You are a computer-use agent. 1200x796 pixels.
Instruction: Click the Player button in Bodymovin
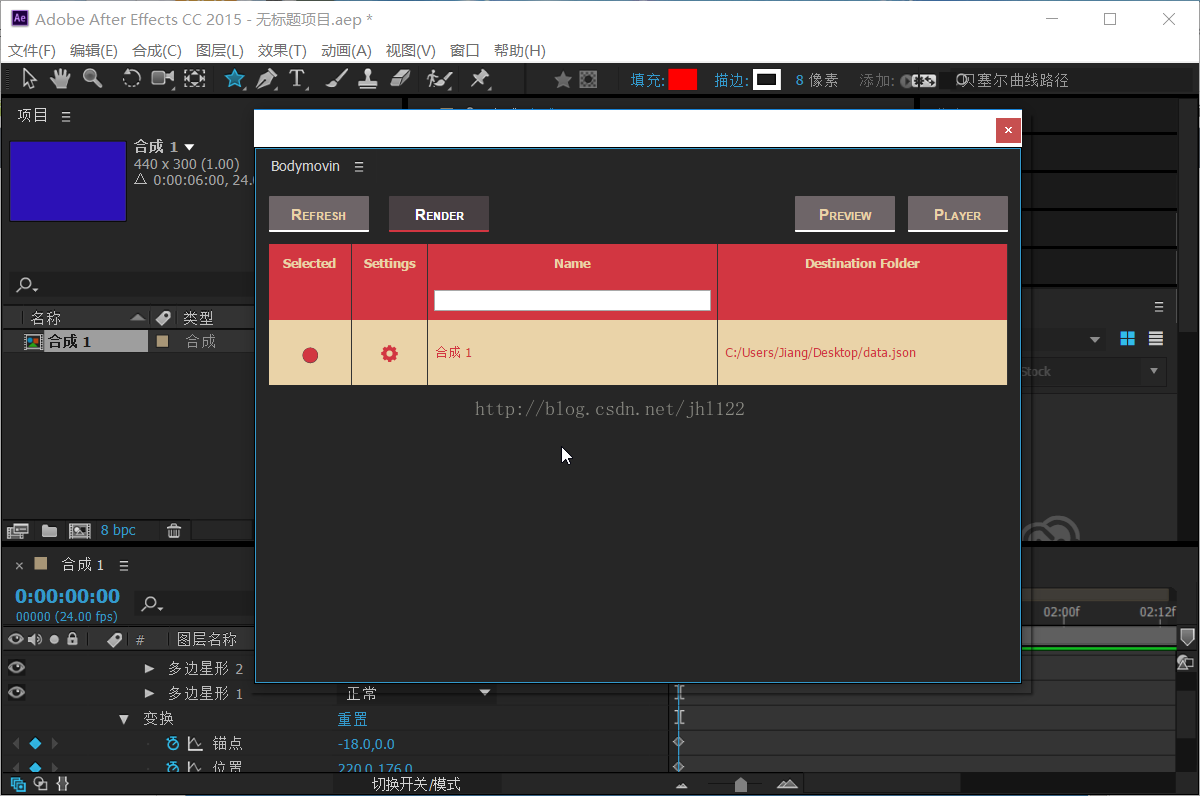[x=958, y=214]
